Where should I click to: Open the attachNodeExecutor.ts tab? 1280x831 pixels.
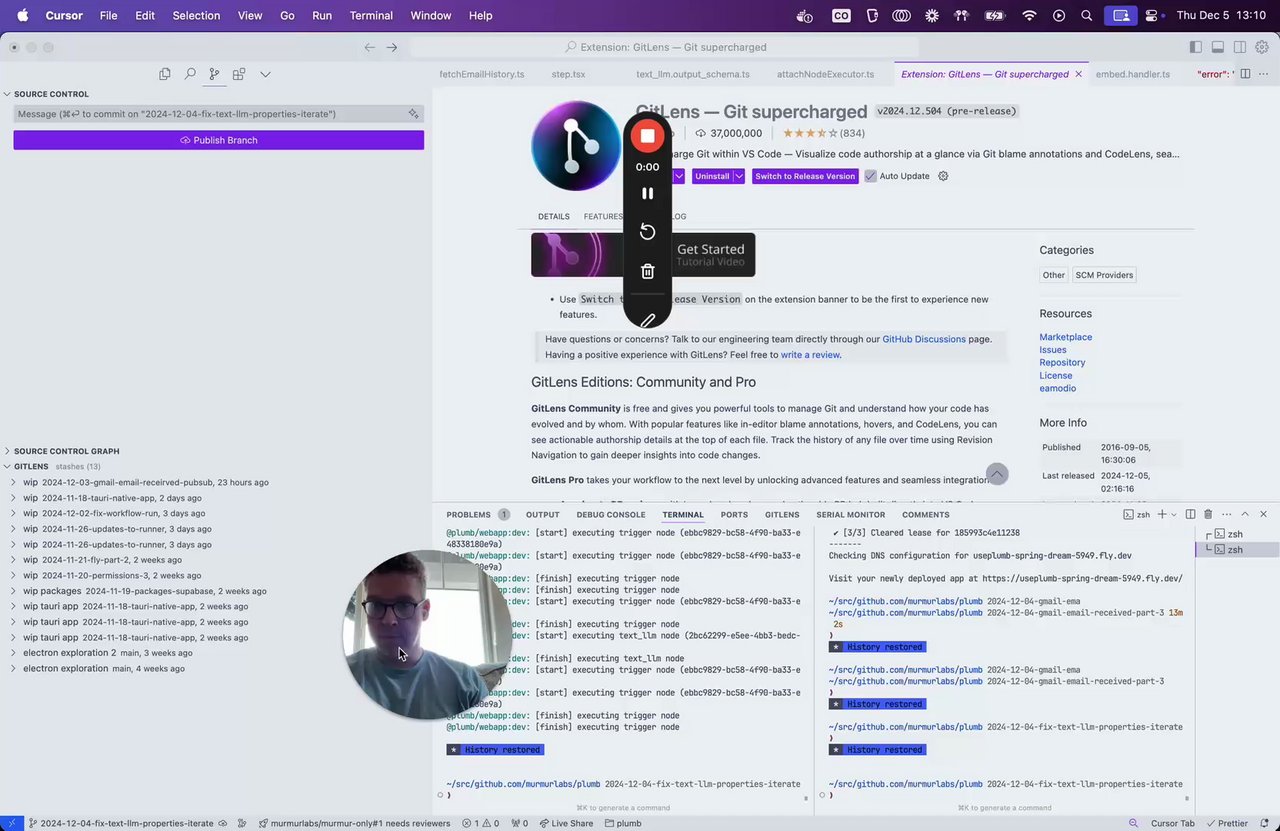pyautogui.click(x=825, y=74)
